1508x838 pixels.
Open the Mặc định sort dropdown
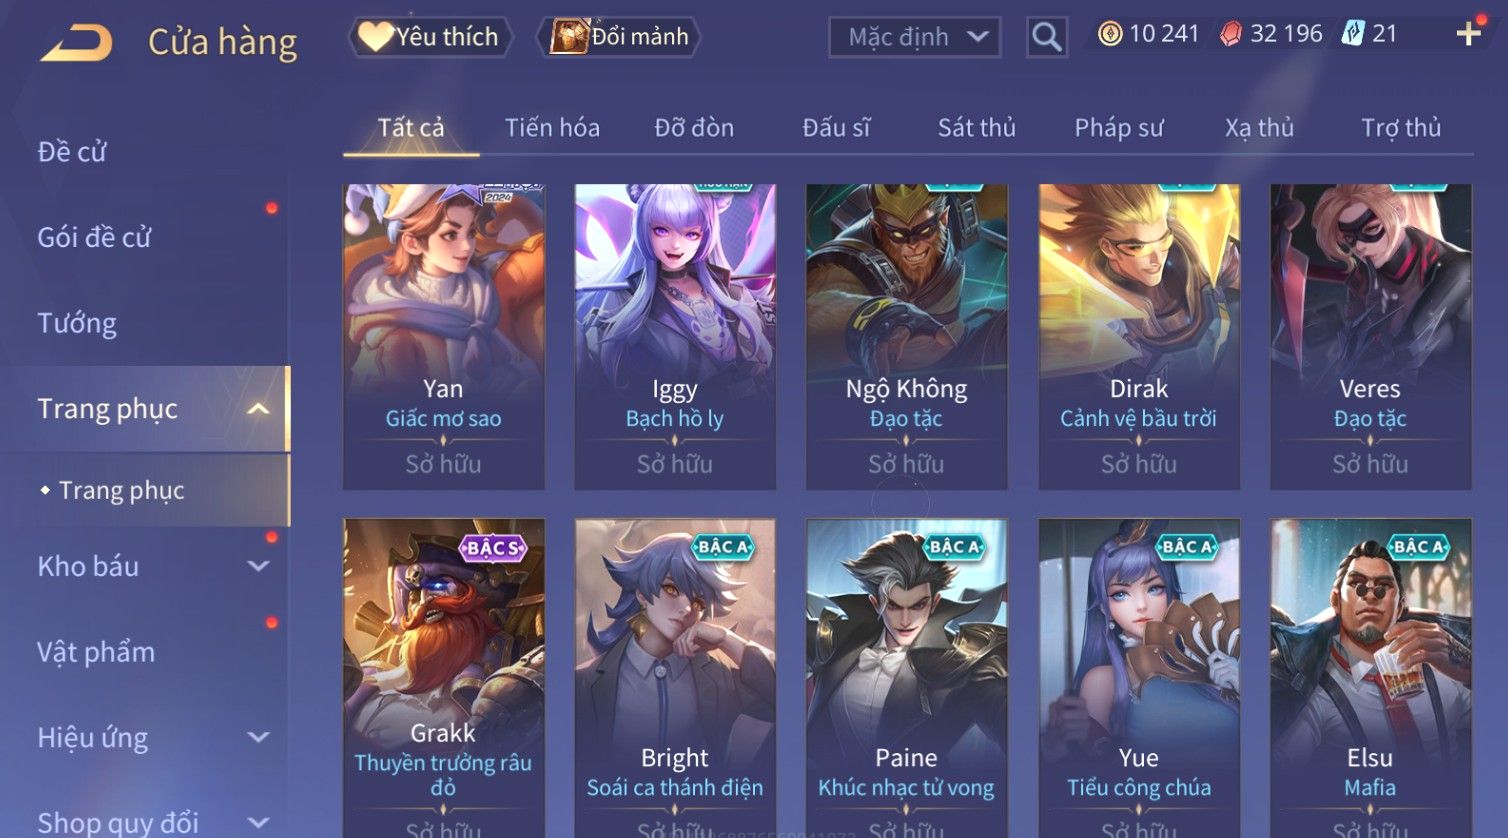click(915, 37)
